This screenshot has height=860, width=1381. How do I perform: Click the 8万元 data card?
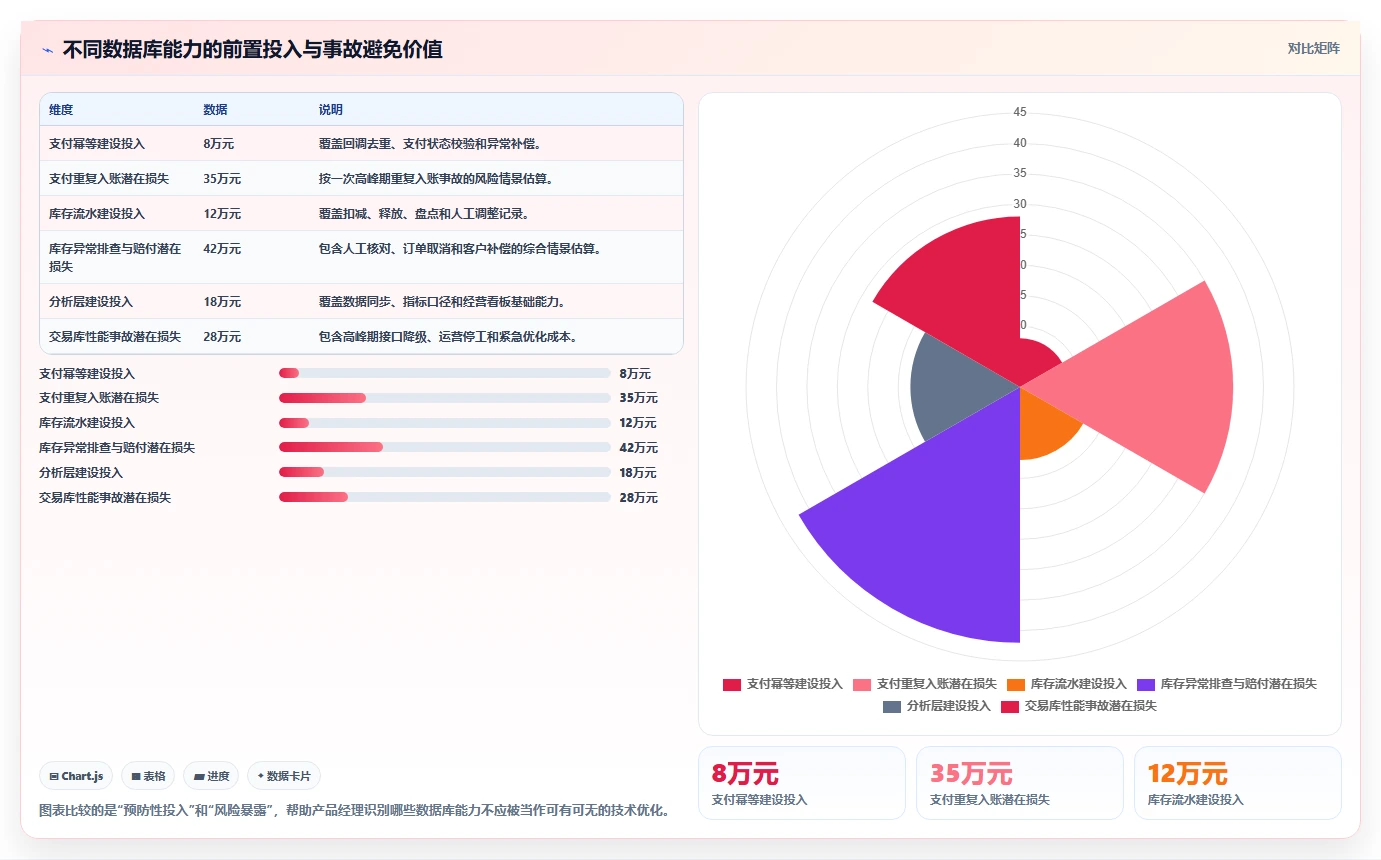802,783
